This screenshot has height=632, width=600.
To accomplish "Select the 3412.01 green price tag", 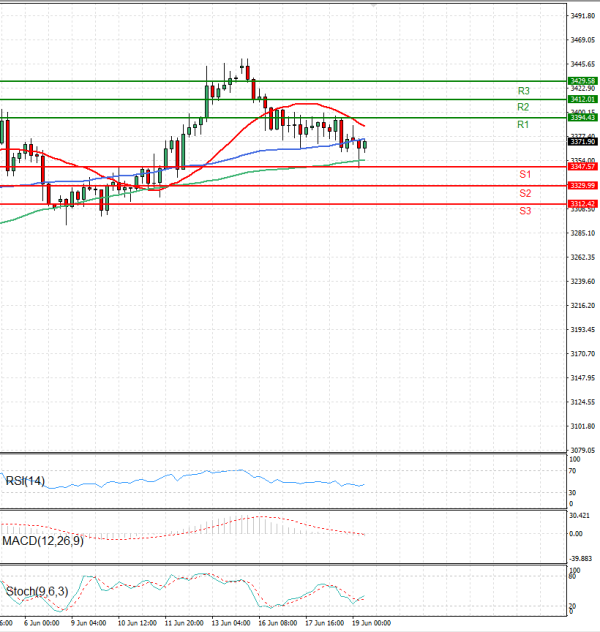I will [x=582, y=99].
